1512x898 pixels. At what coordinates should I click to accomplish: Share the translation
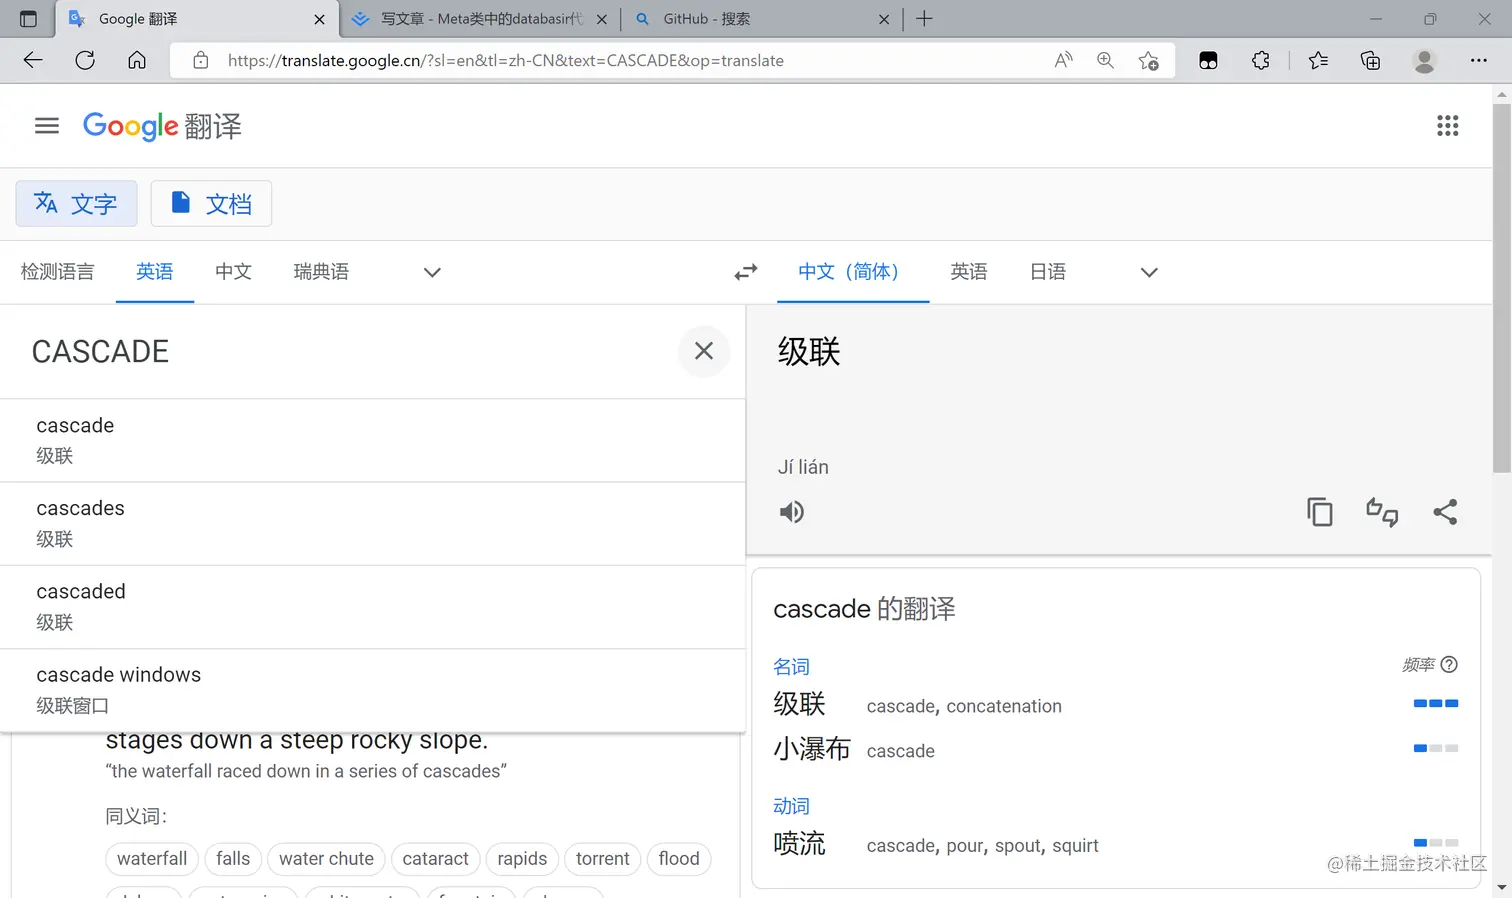1445,512
